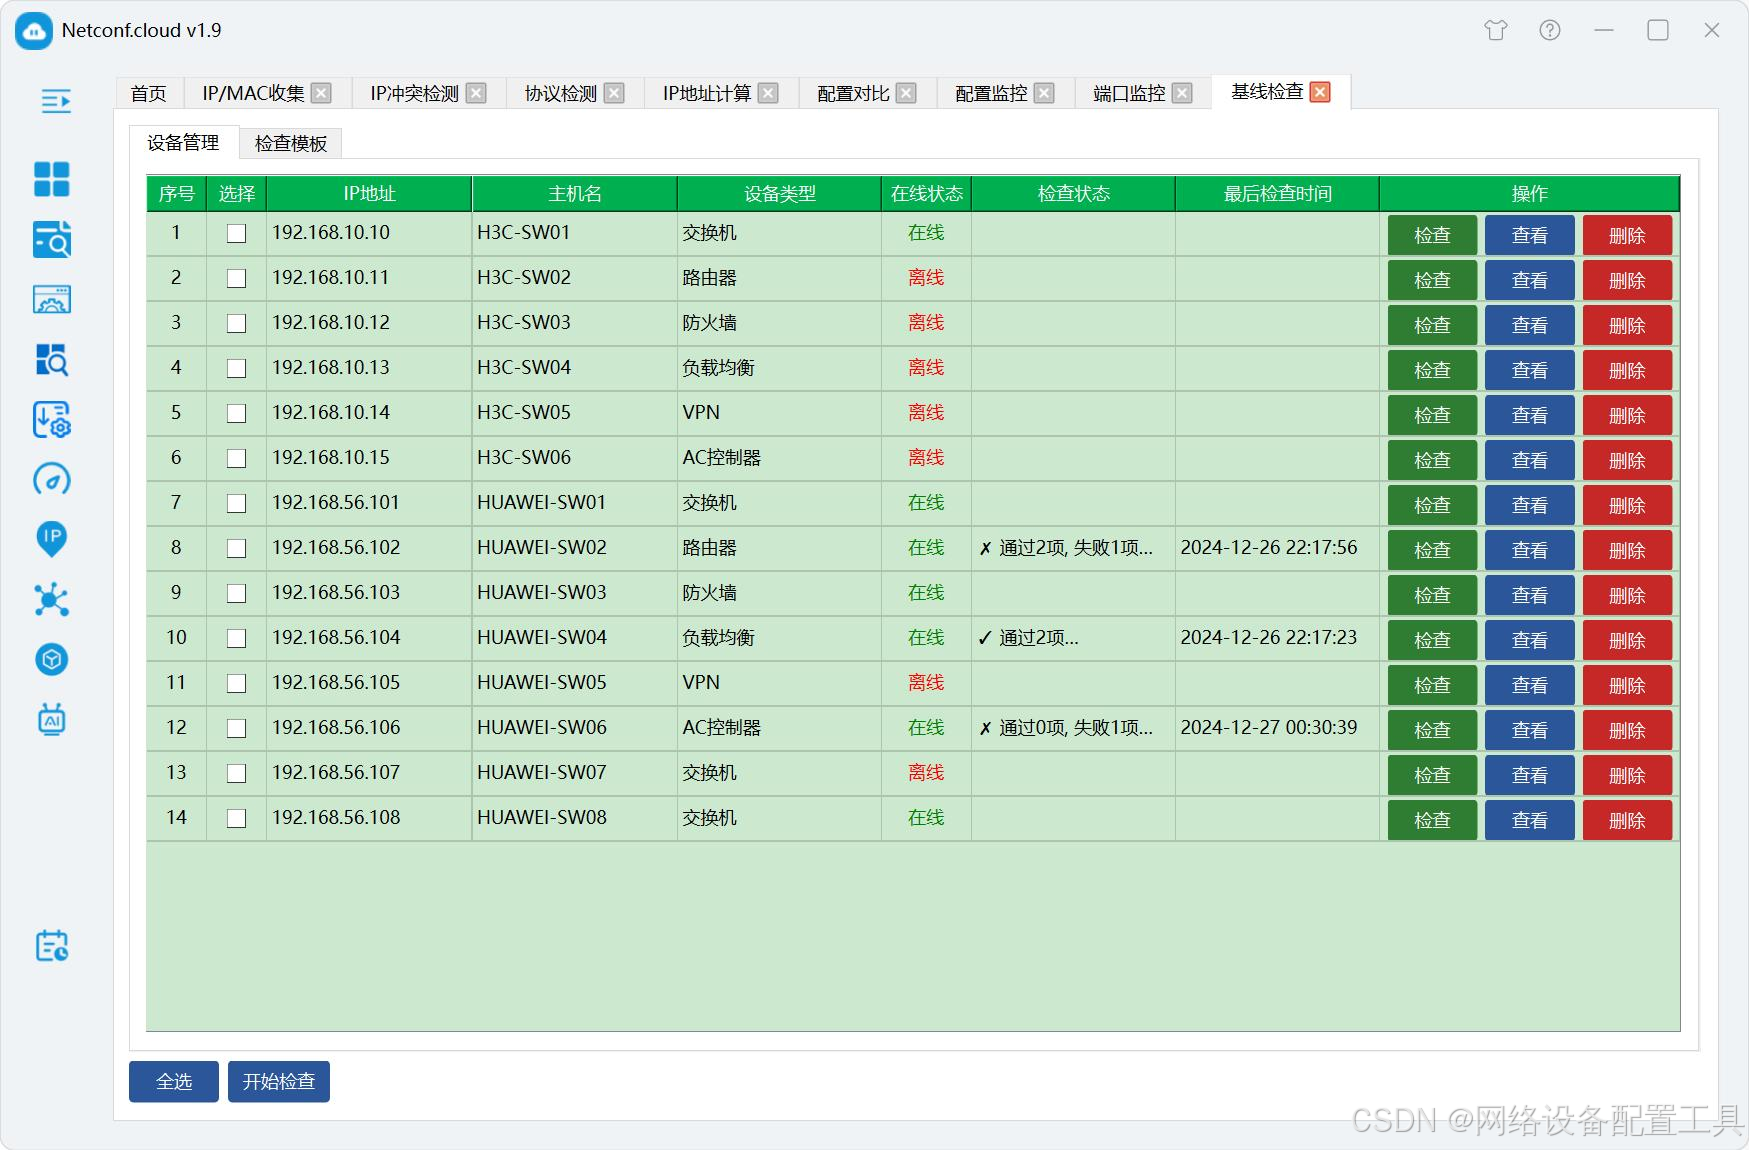1749x1150 pixels.
Task: Click 删除 for H3C-SW03
Action: tap(1627, 325)
